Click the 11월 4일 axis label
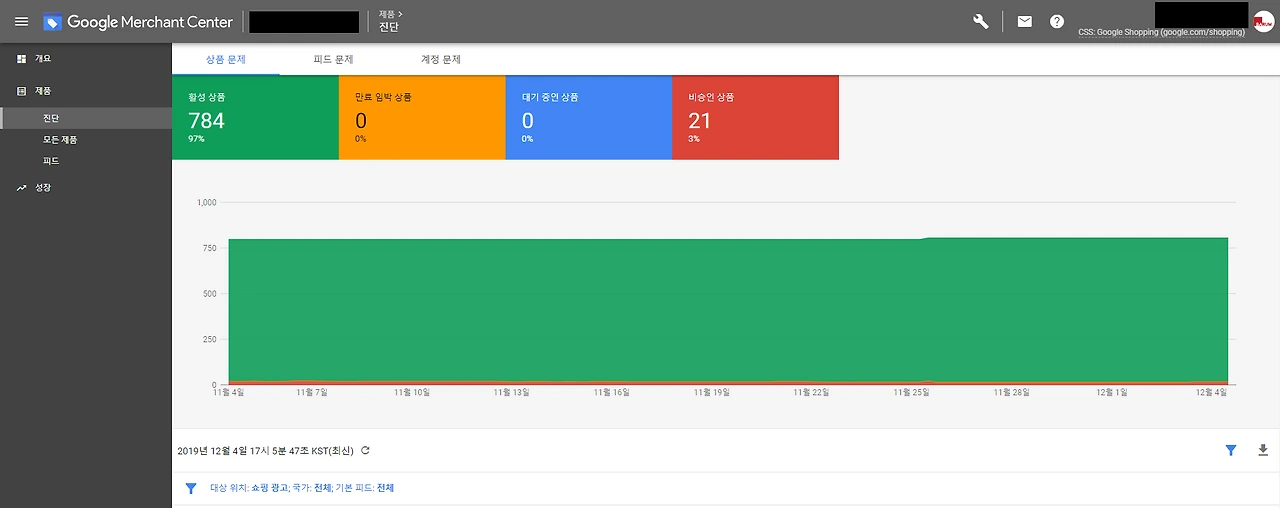Screen dimensions: 1280x508 [x=229, y=393]
